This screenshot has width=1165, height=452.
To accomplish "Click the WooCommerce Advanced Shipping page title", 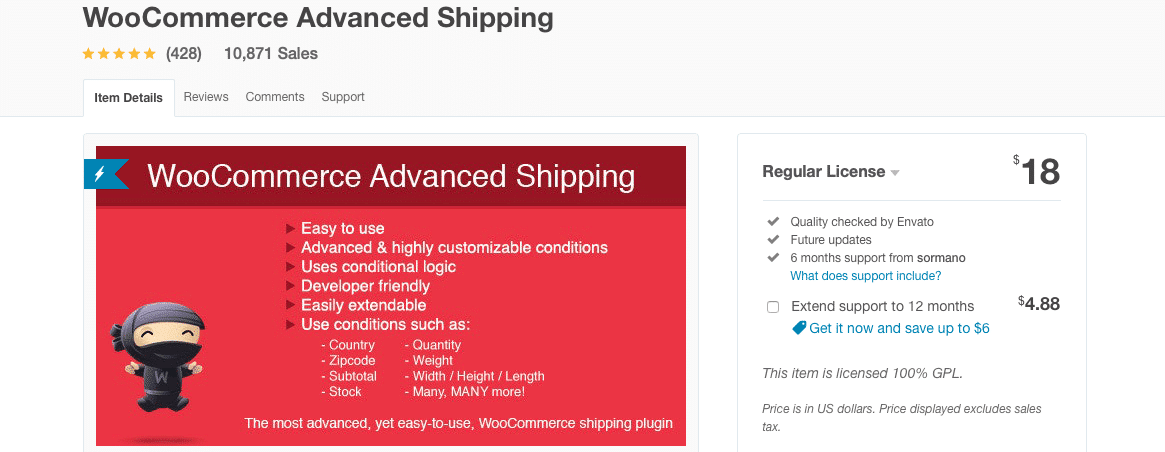I will click(318, 17).
